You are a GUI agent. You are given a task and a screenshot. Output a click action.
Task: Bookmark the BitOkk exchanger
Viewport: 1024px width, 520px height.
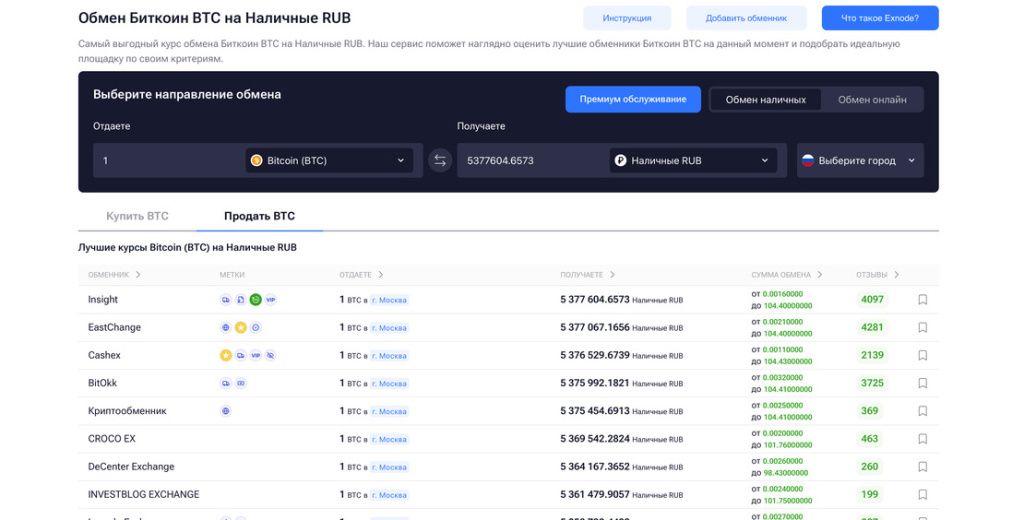[x=923, y=383]
